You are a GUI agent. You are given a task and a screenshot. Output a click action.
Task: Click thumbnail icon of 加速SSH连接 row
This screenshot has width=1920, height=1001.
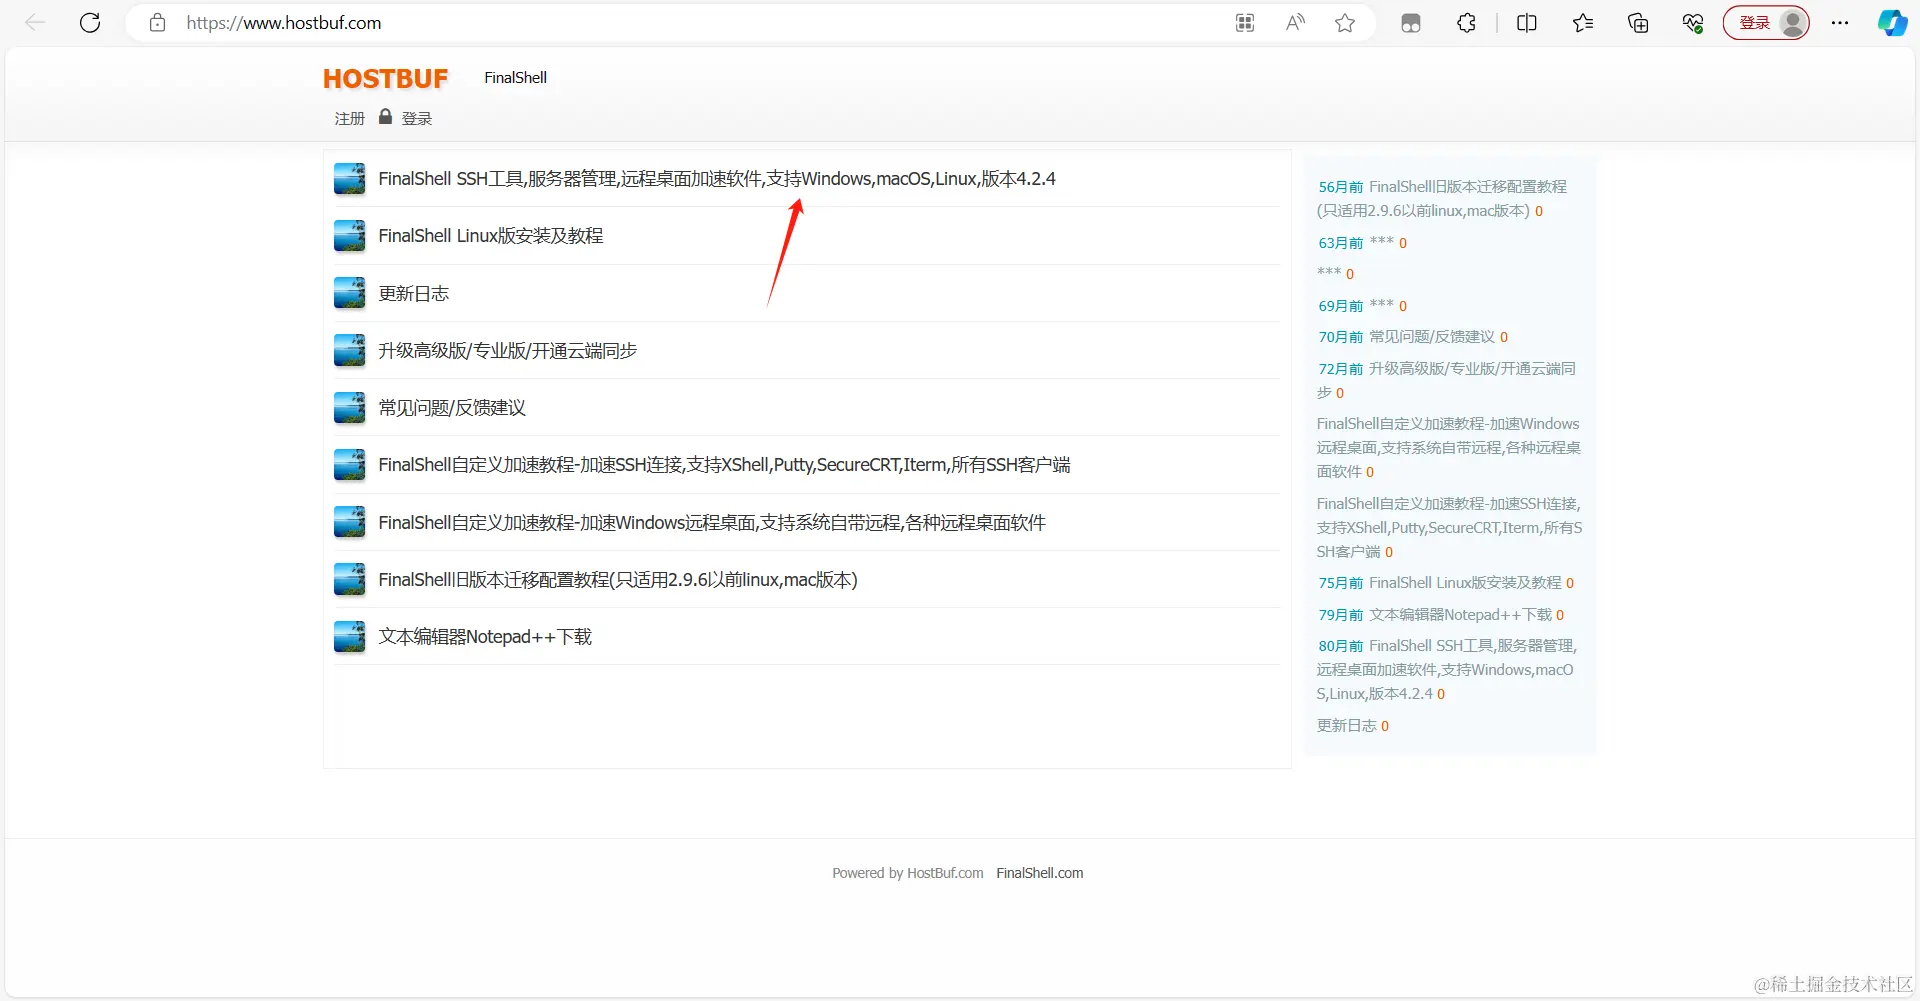coord(349,465)
